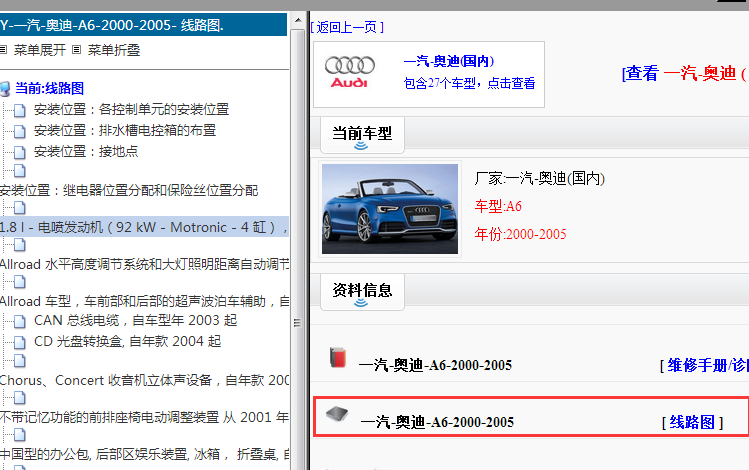Viewport: 749px width, 470px height.
Task: Open Allroad 水平高度调节系统 entry
Action: point(144,265)
